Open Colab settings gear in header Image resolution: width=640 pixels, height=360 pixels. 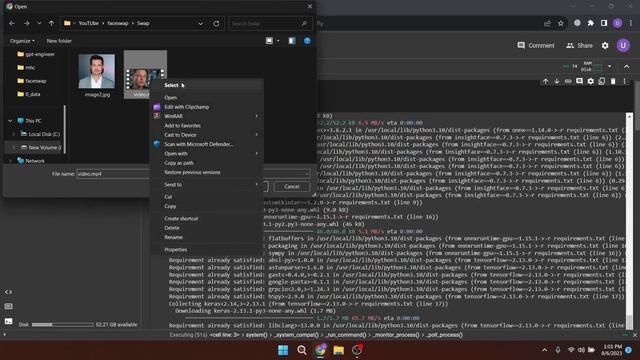click(605, 46)
